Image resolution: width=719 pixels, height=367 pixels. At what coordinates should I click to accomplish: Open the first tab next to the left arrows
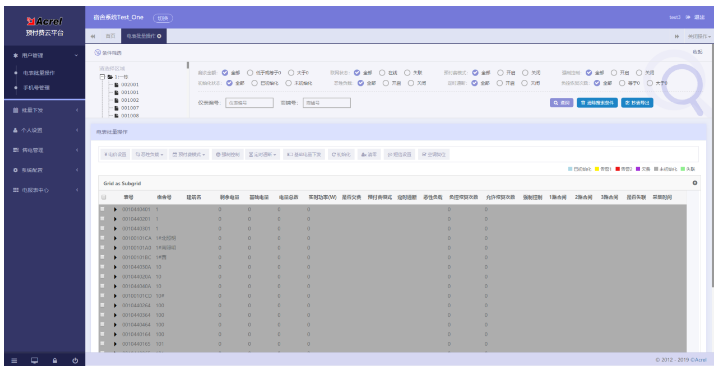point(111,36)
